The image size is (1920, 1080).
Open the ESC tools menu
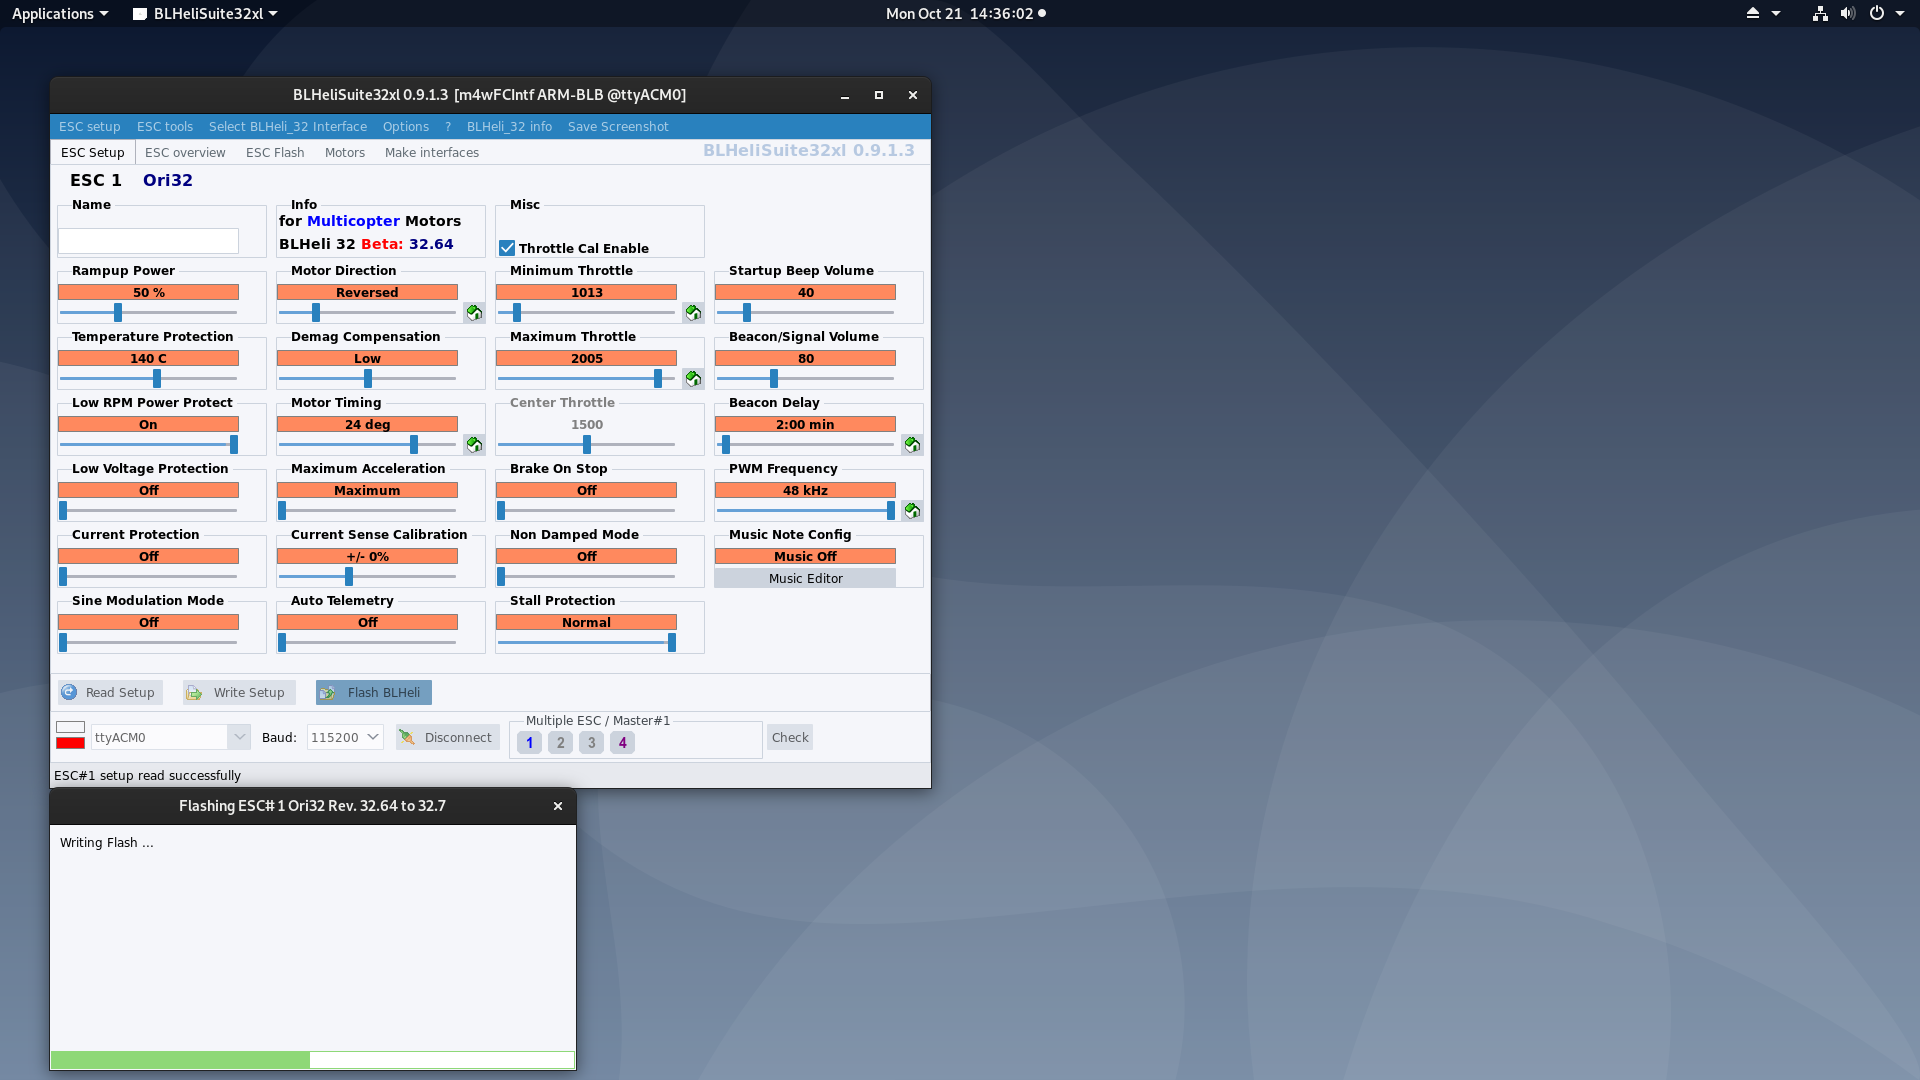(x=165, y=127)
